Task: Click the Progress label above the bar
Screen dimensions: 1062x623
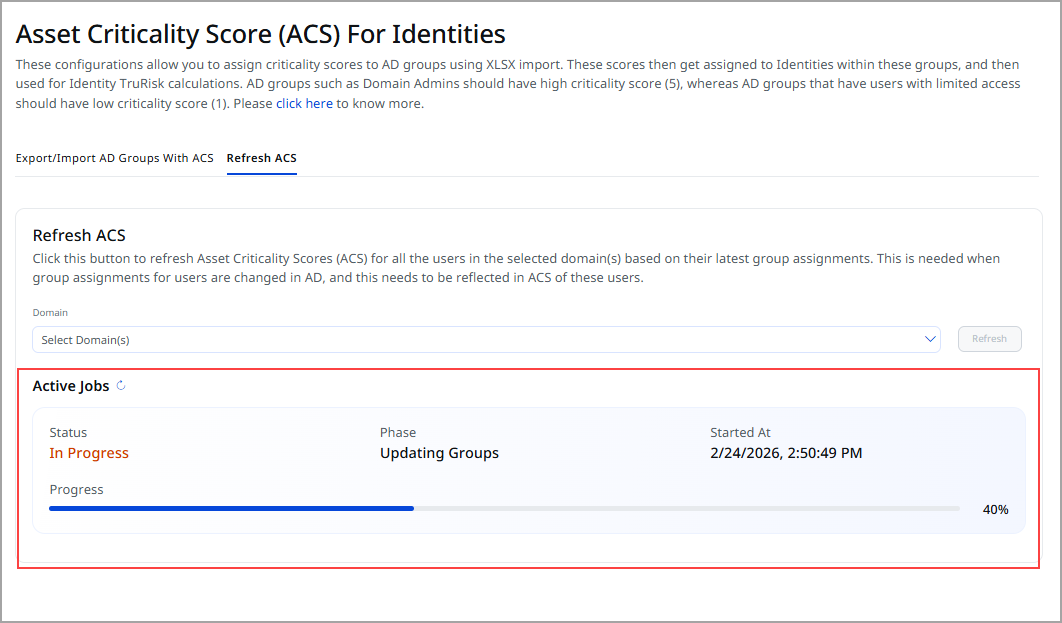Action: (x=76, y=490)
